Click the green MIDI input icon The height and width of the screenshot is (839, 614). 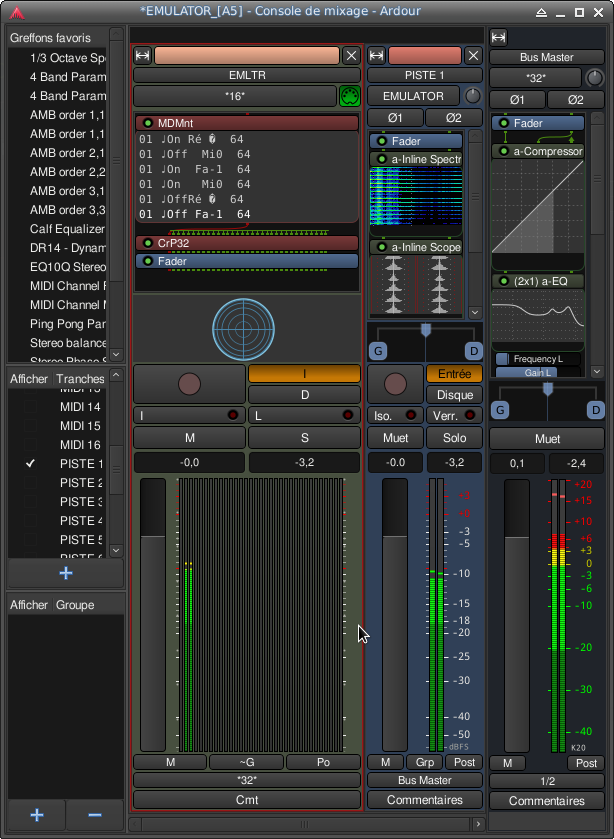[x=350, y=96]
